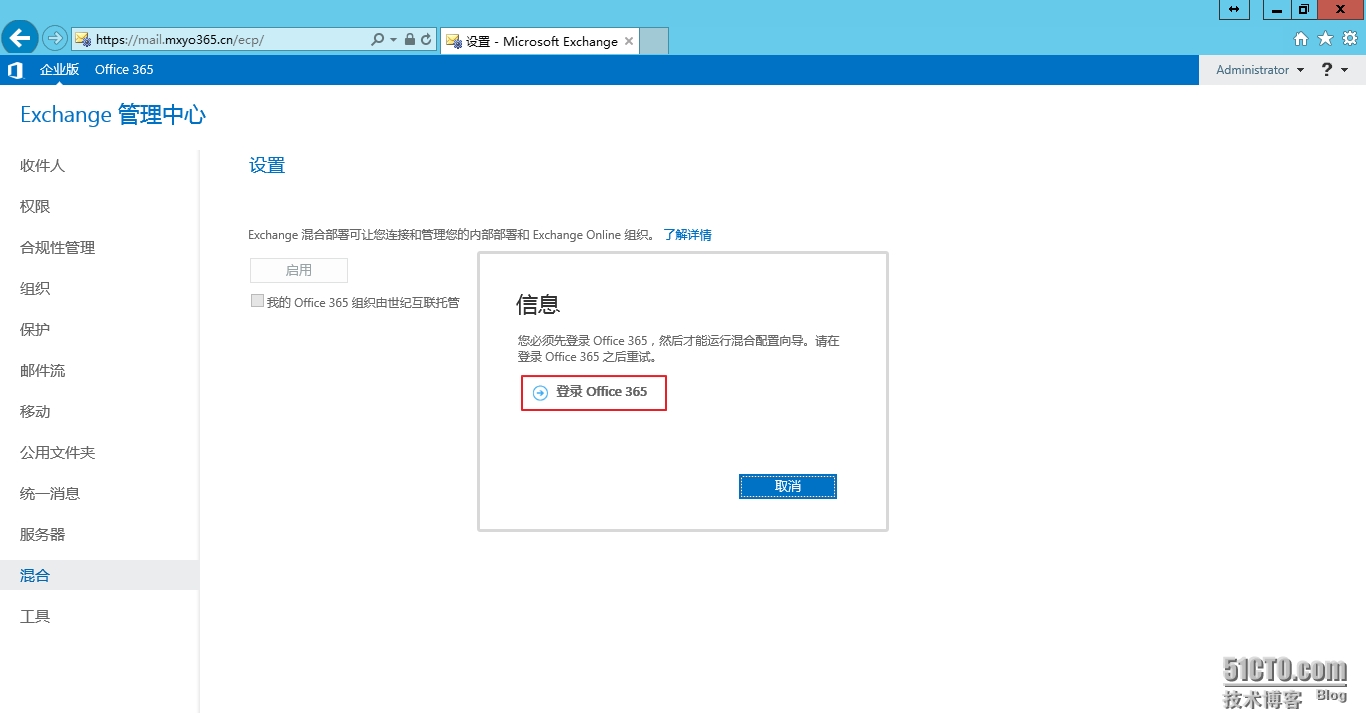
Task: Open the help question mark dropdown
Action: [1334, 70]
